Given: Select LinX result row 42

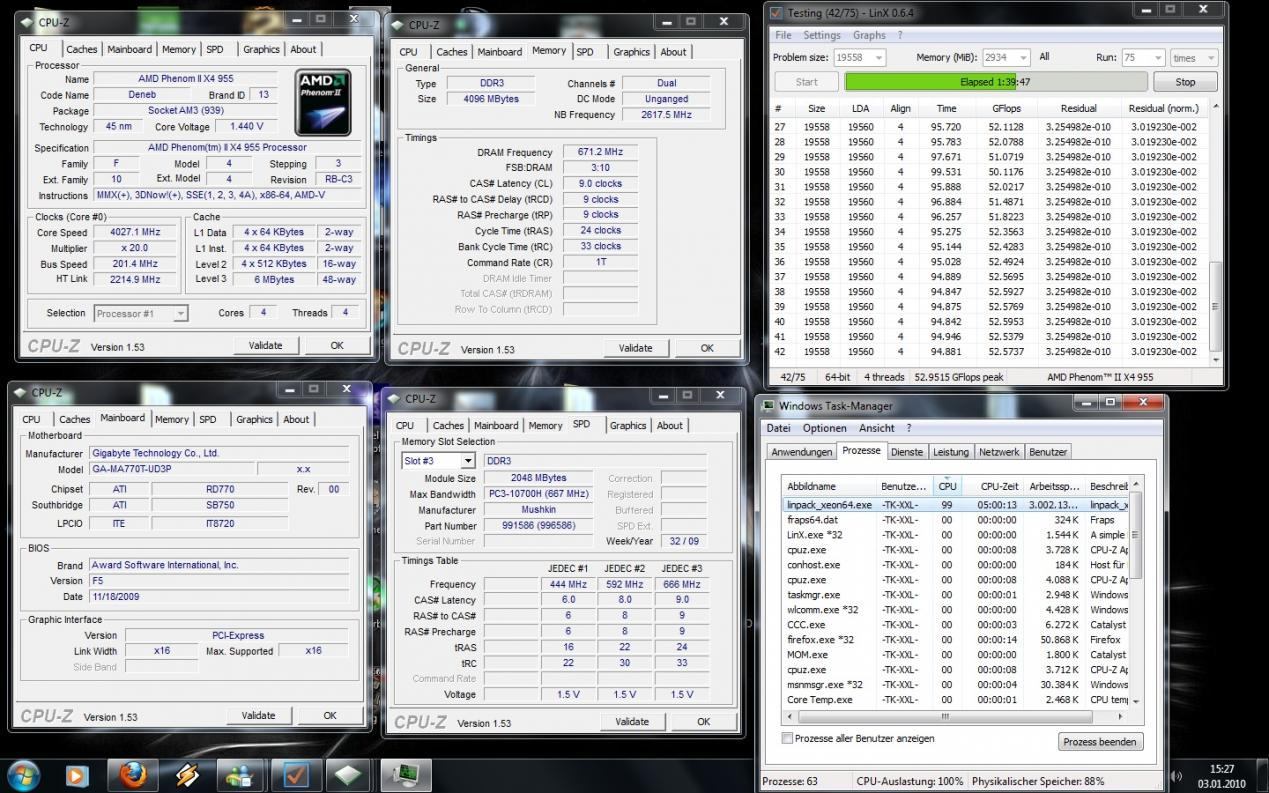Looking at the screenshot, I should [x=989, y=352].
